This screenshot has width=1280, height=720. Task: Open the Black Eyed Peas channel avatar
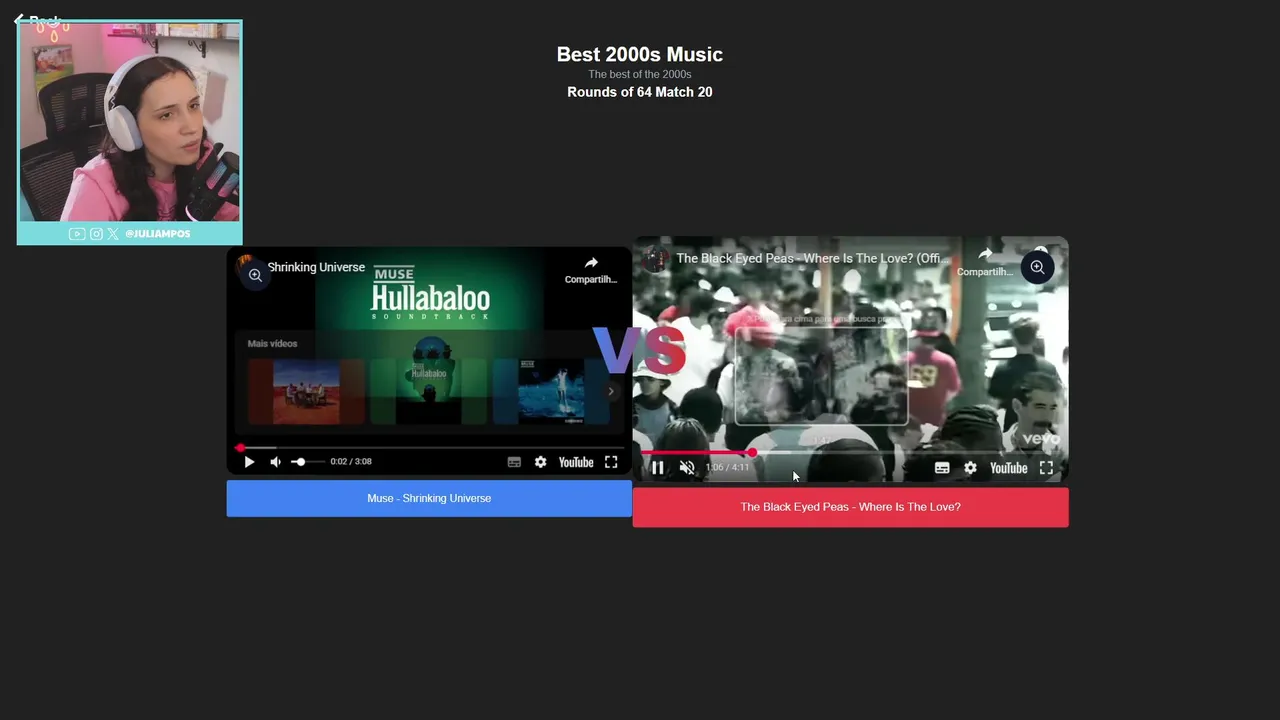(655, 258)
